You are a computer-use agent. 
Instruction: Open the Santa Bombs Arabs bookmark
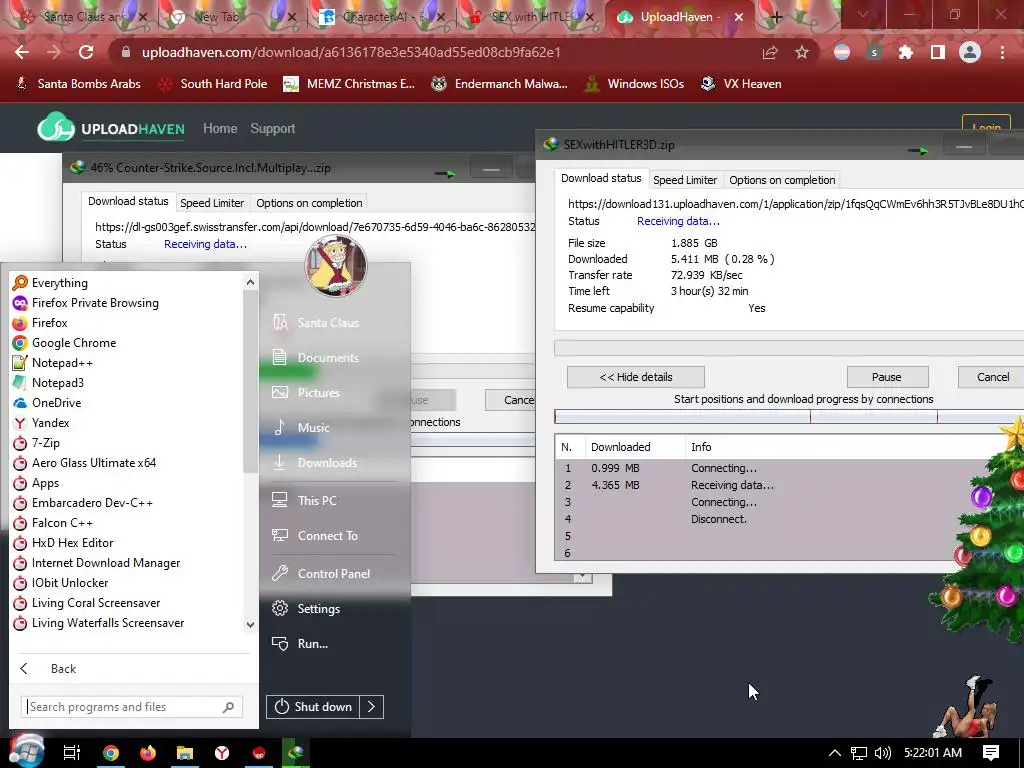tap(78, 84)
